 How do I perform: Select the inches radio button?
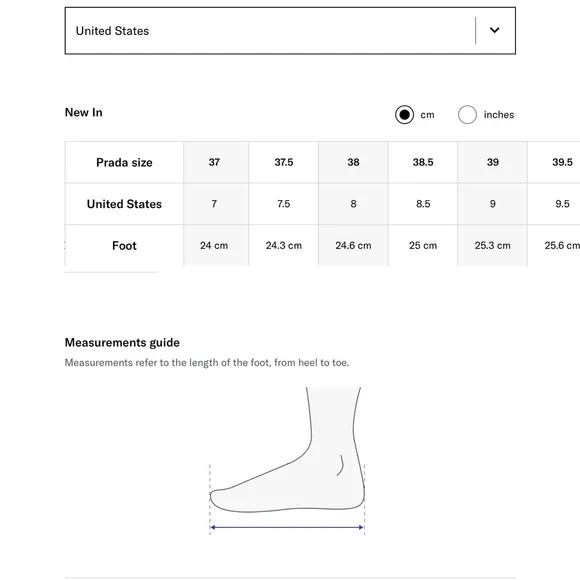point(467,115)
